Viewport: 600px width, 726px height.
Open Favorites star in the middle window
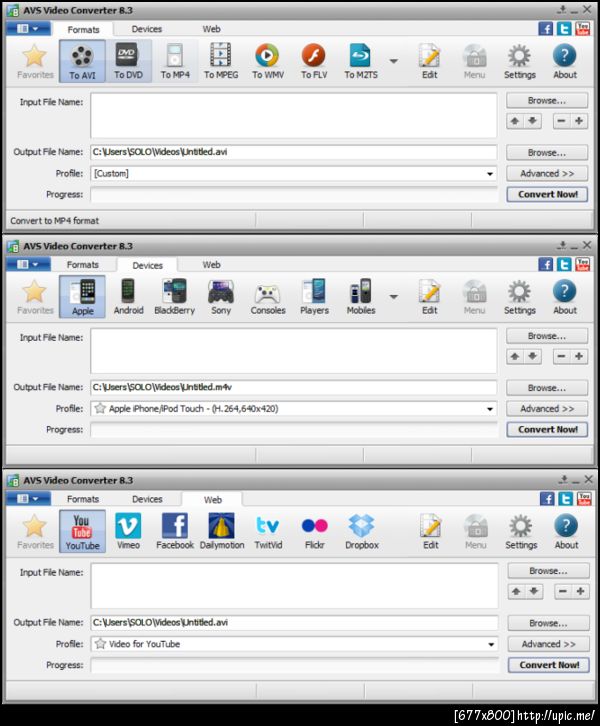pyautogui.click(x=35, y=297)
